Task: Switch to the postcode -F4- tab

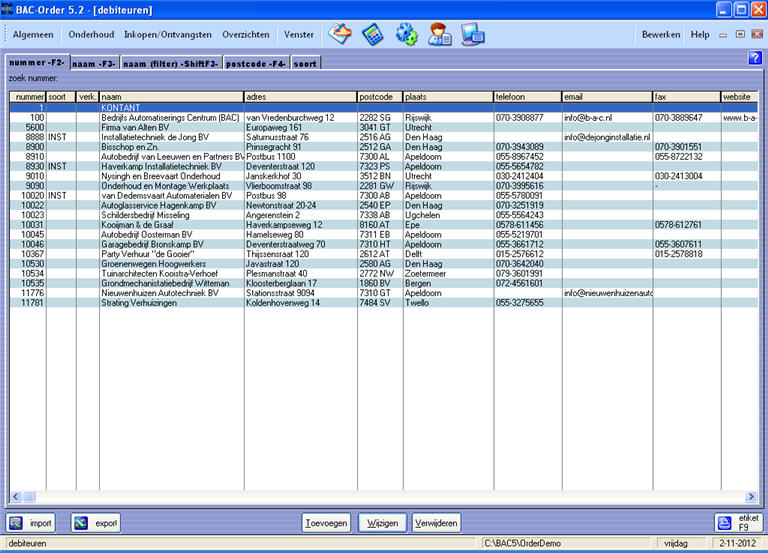Action: point(256,63)
